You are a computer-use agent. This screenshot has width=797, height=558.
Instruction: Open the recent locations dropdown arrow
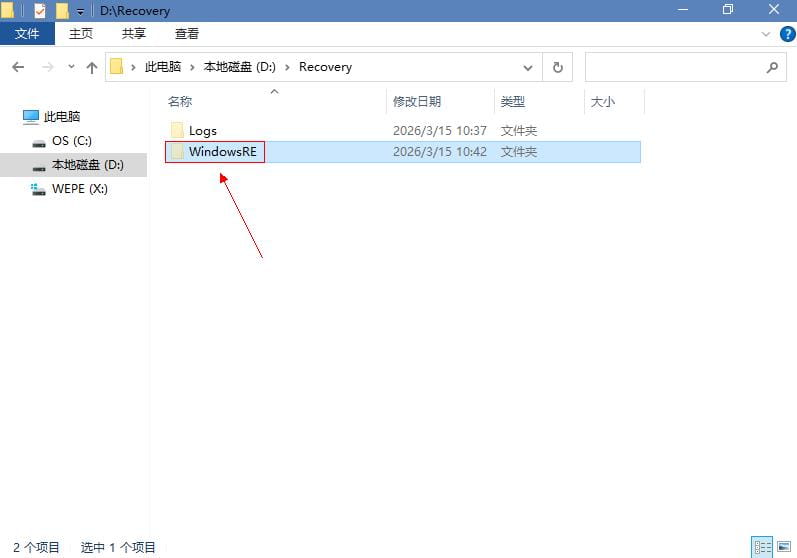point(71,67)
